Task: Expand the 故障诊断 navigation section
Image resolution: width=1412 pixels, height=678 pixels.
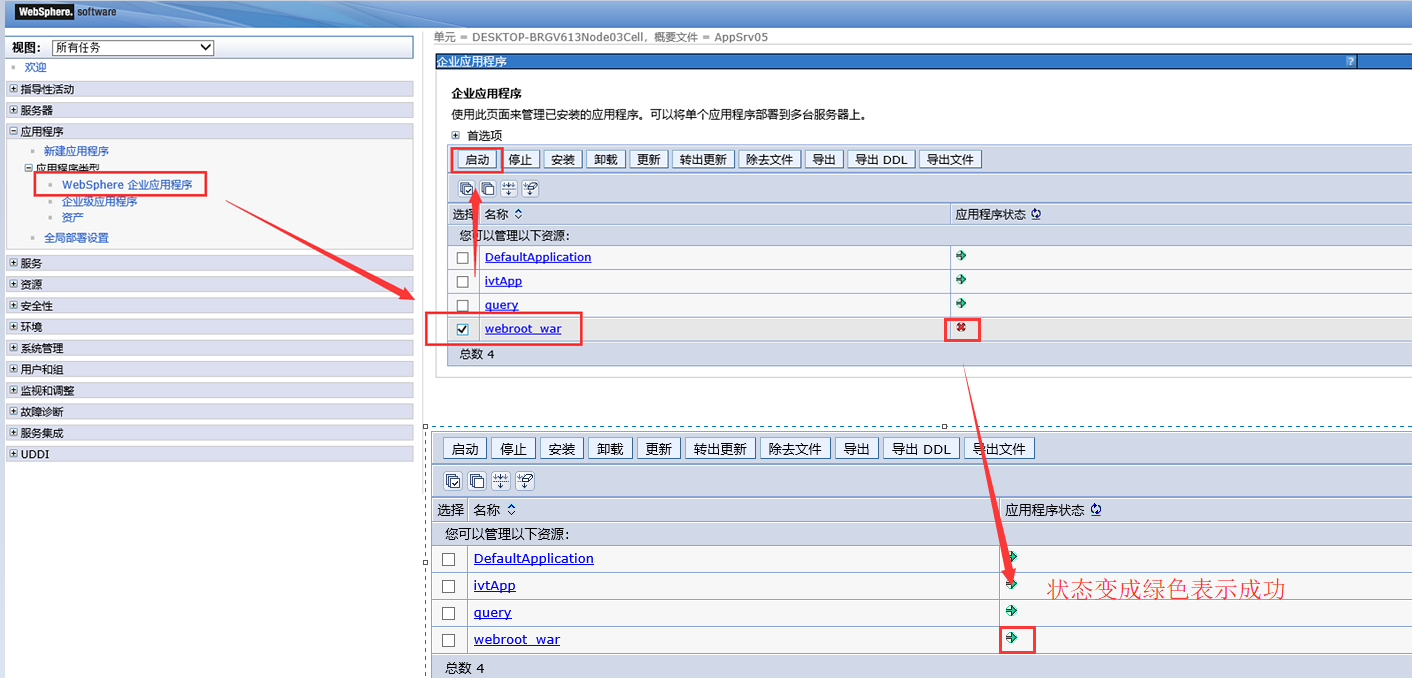Action: tap(14, 411)
